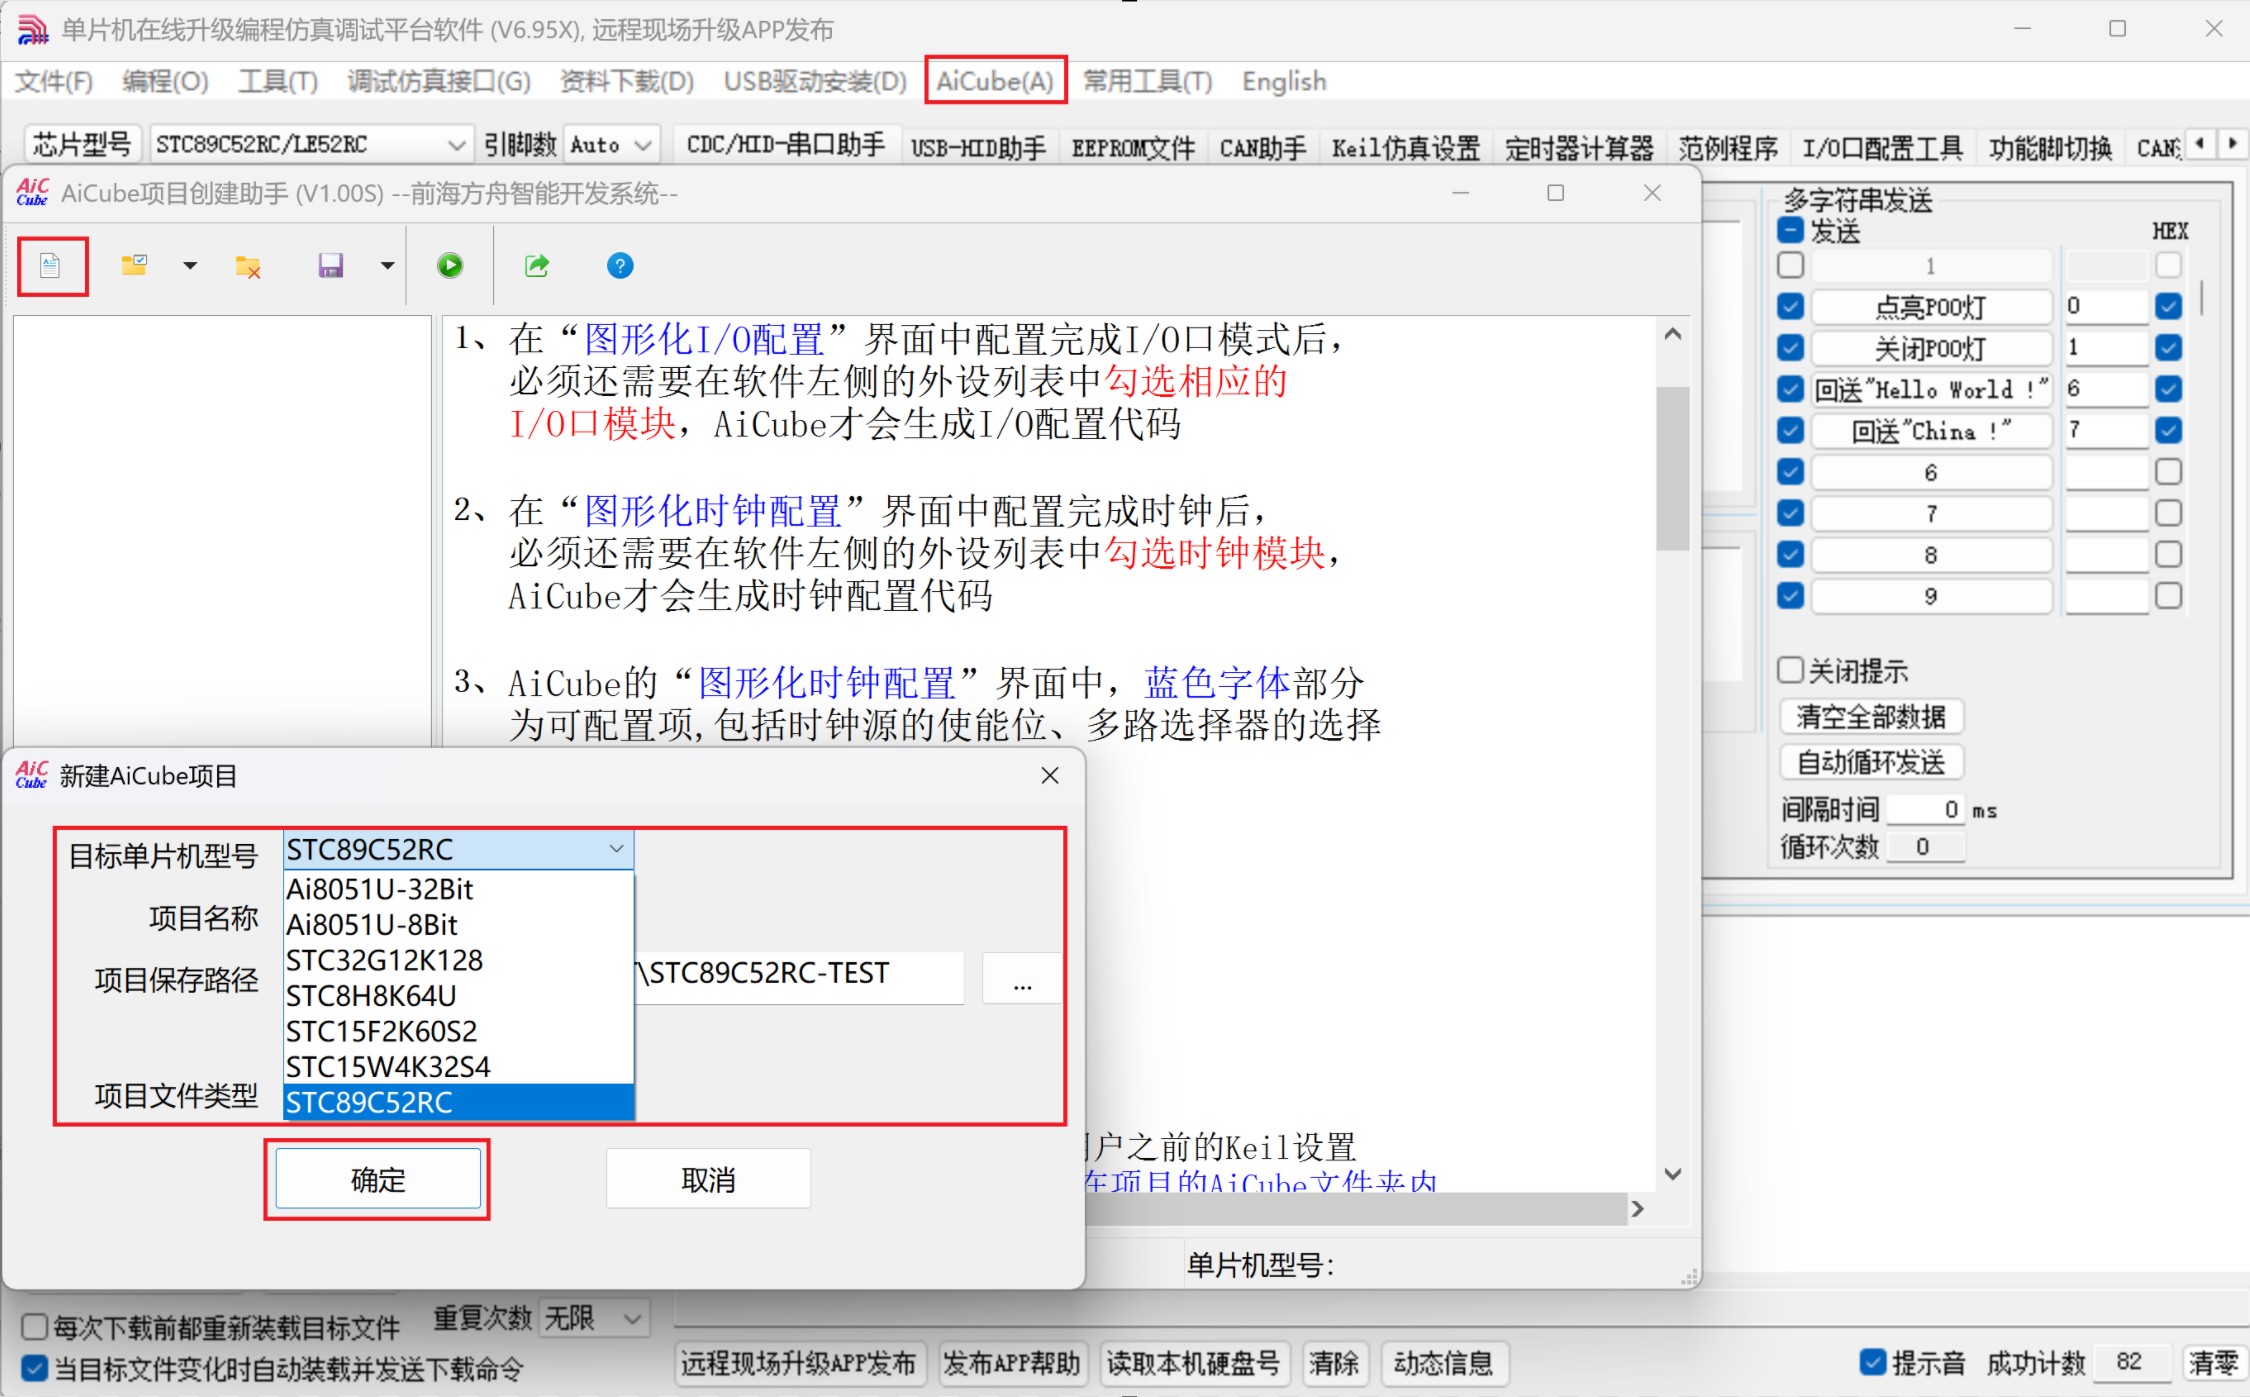Click the help text scroll-down arrow
Viewport: 2250px width, 1397px height.
(1672, 1173)
